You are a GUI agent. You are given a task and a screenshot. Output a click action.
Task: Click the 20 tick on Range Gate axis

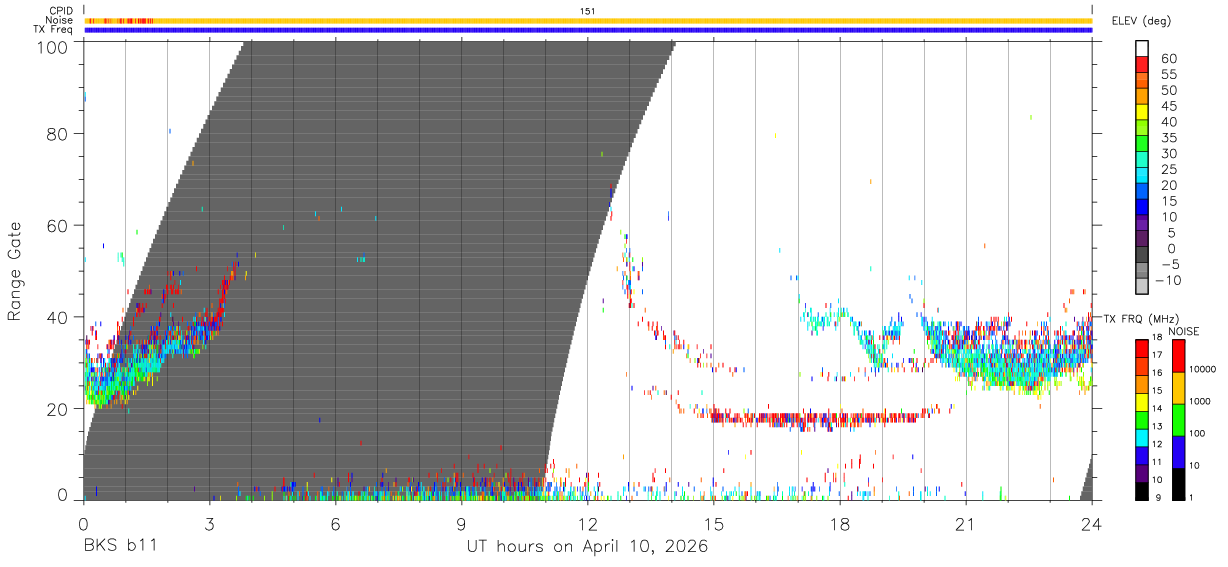click(x=58, y=408)
